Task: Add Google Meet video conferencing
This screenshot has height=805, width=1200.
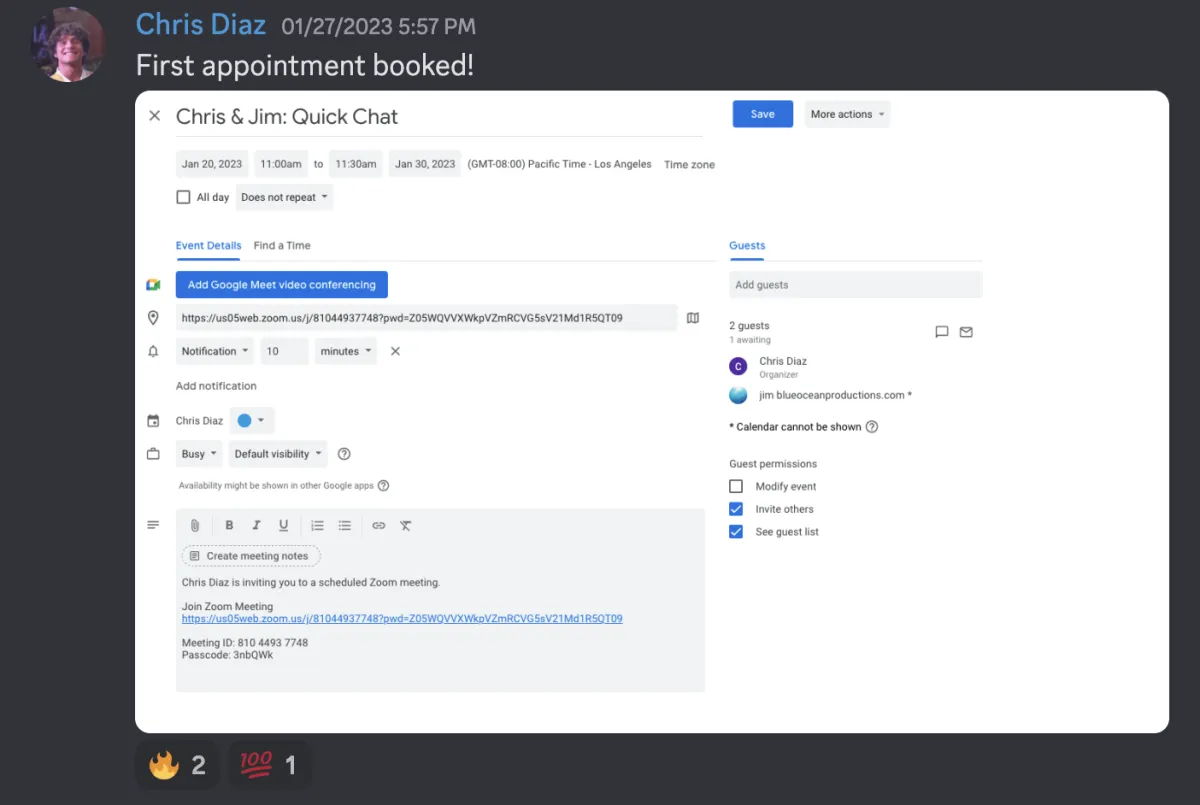Action: 282,285
